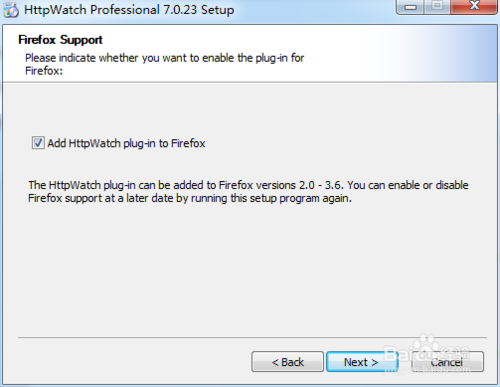Select the 'Add HttpWatch plug-in to Firefox' label
500x387 pixels.
point(126,143)
